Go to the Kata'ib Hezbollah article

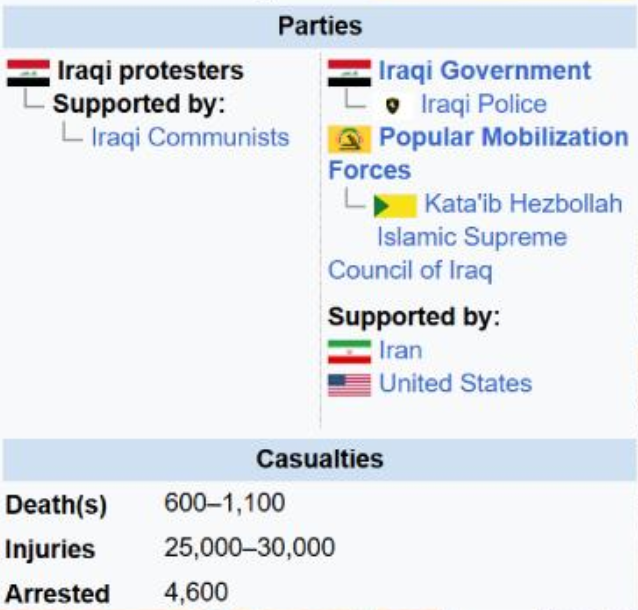pos(522,204)
